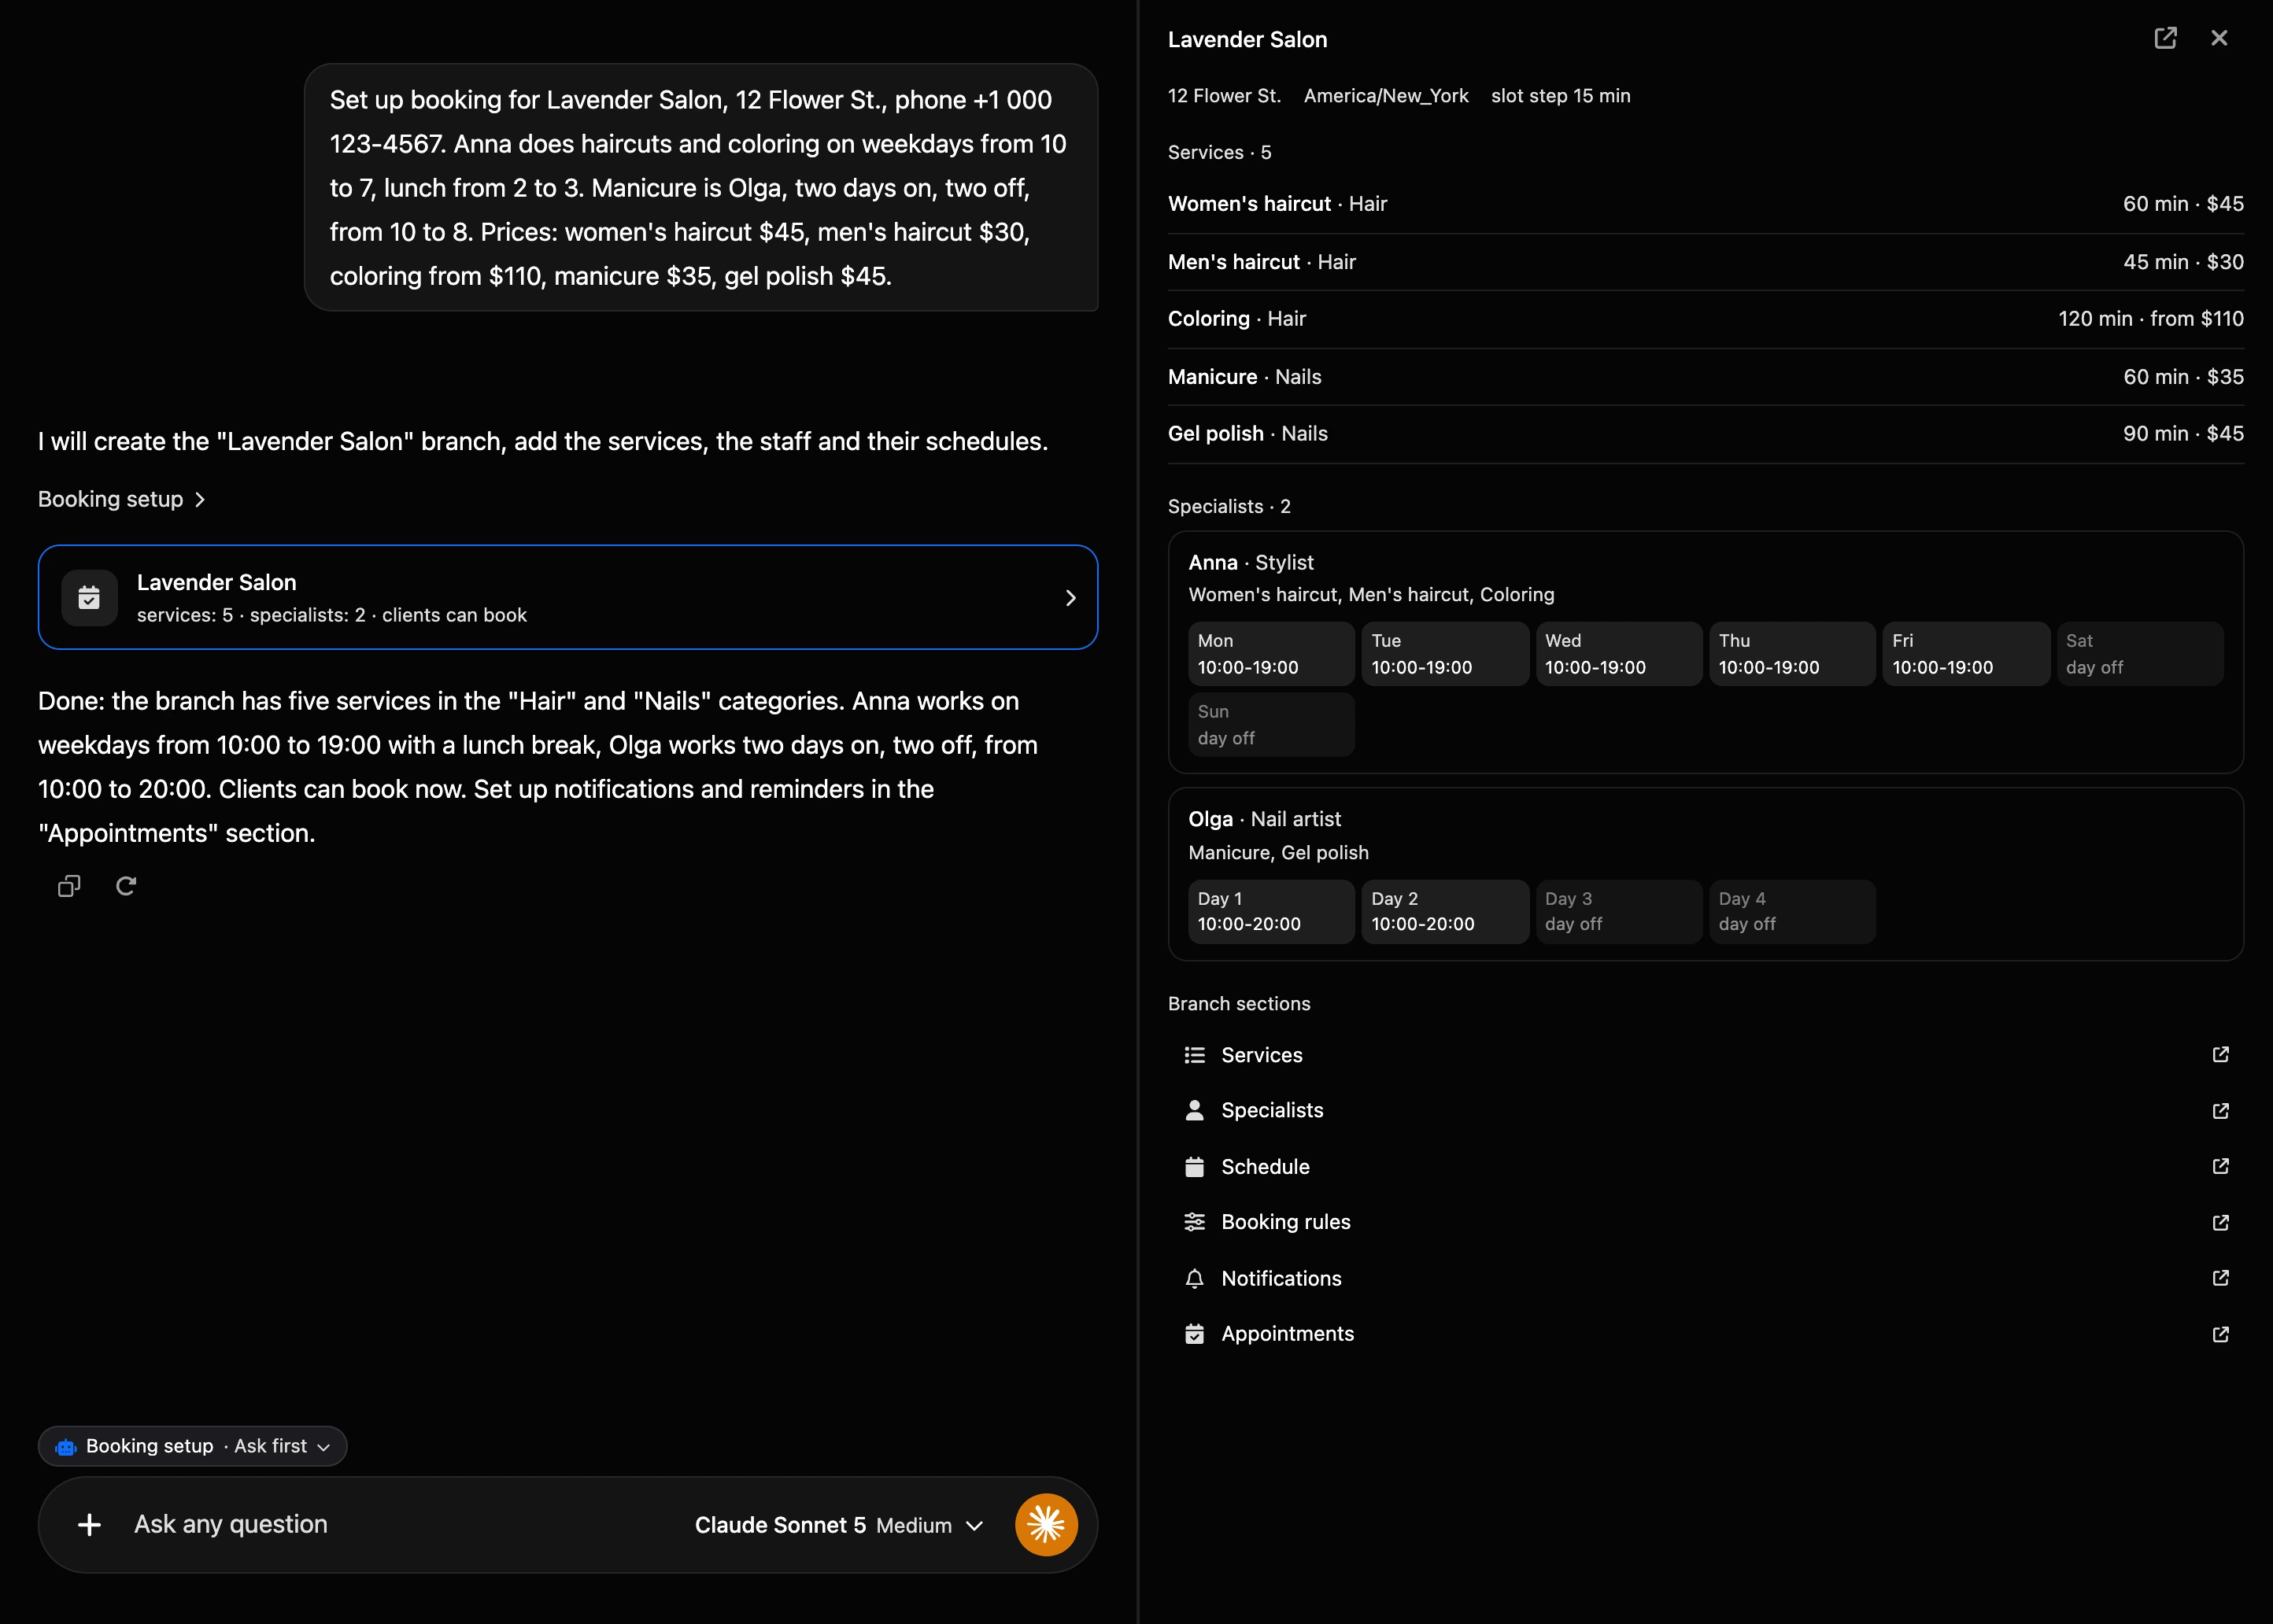Regenerate the assistant response
Viewport: 2273px width, 1624px height.
pos(126,886)
